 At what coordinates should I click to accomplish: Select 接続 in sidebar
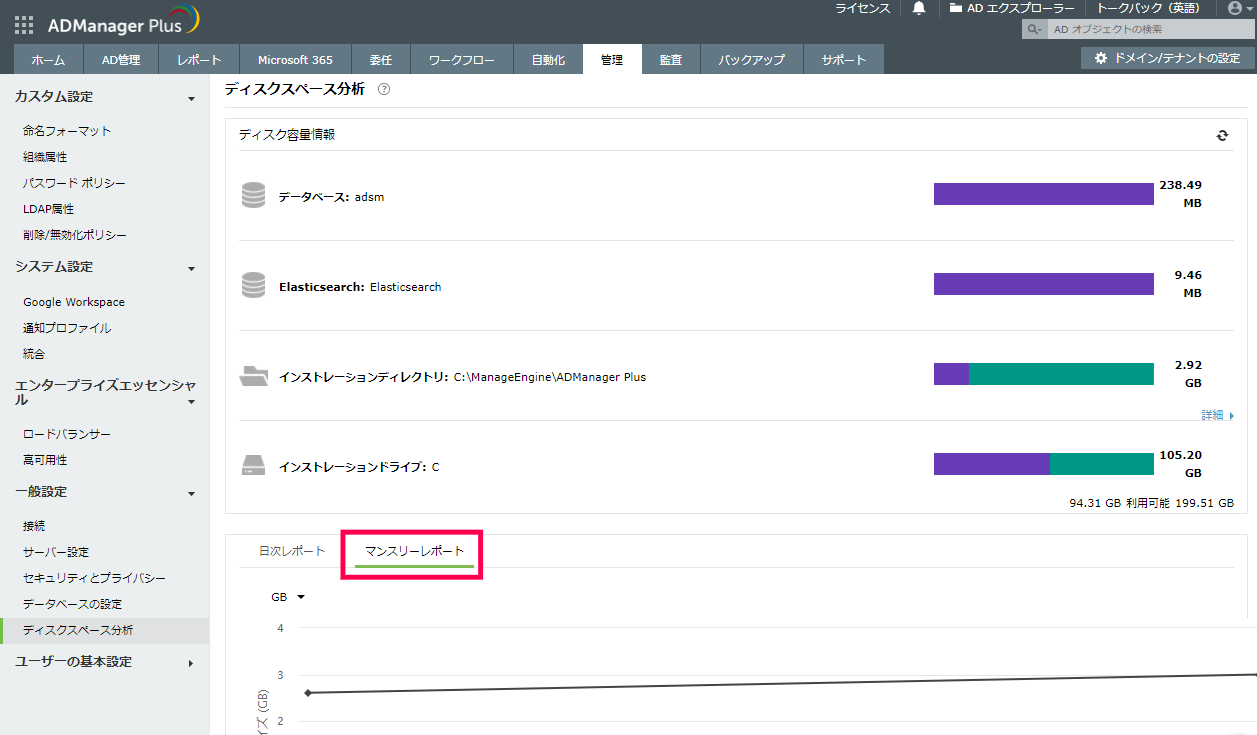click(34, 526)
